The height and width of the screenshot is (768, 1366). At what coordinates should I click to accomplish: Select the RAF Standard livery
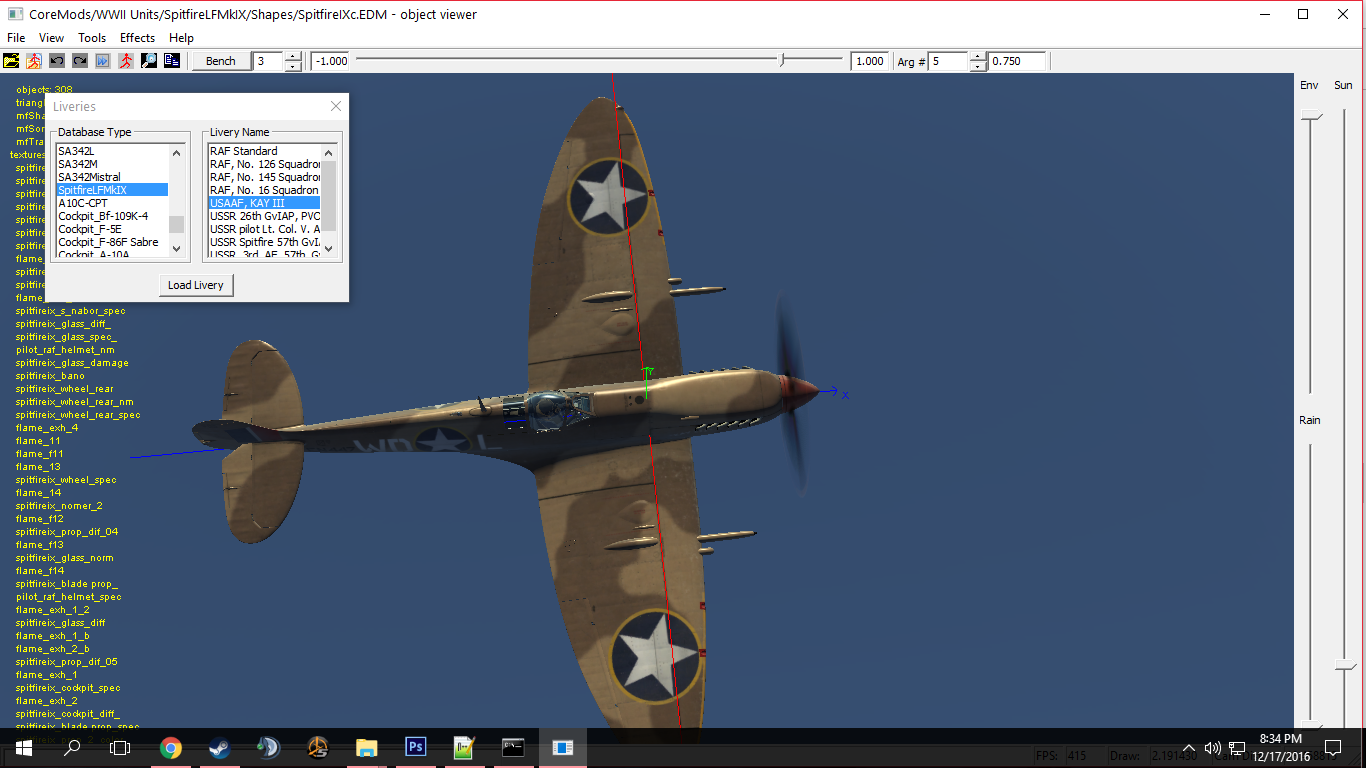264,151
